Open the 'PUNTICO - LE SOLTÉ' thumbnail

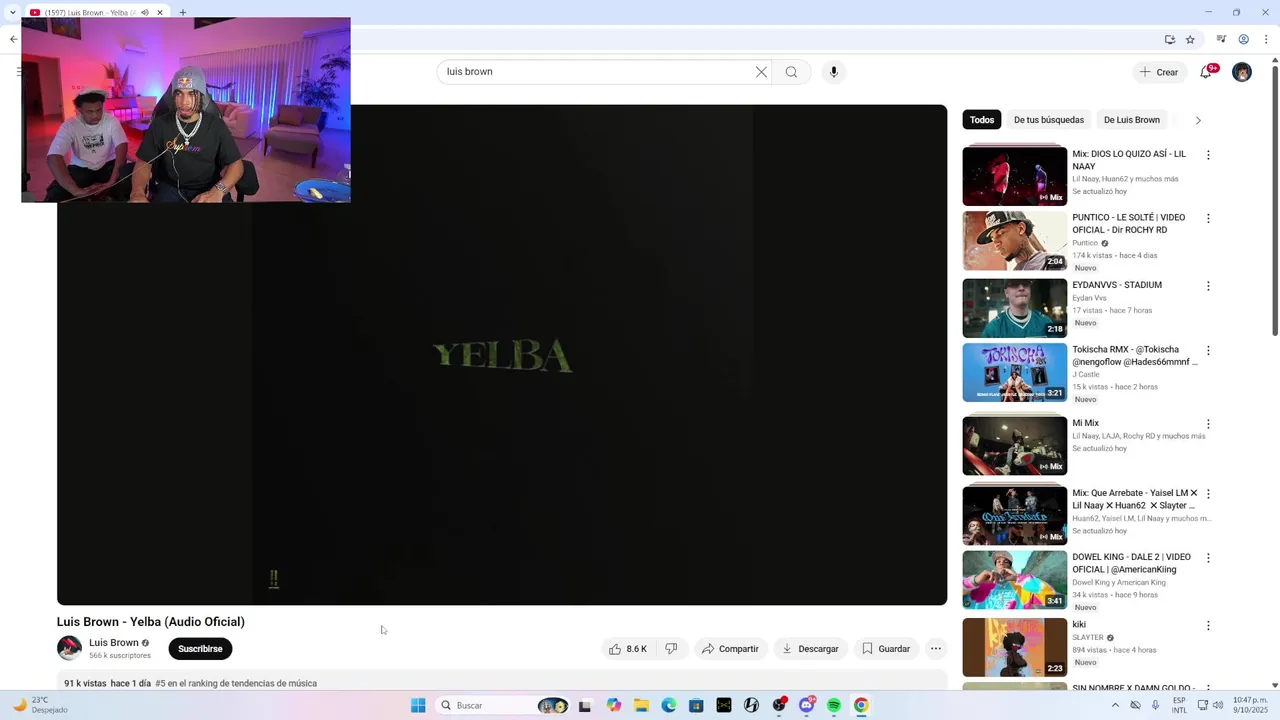(x=1015, y=240)
